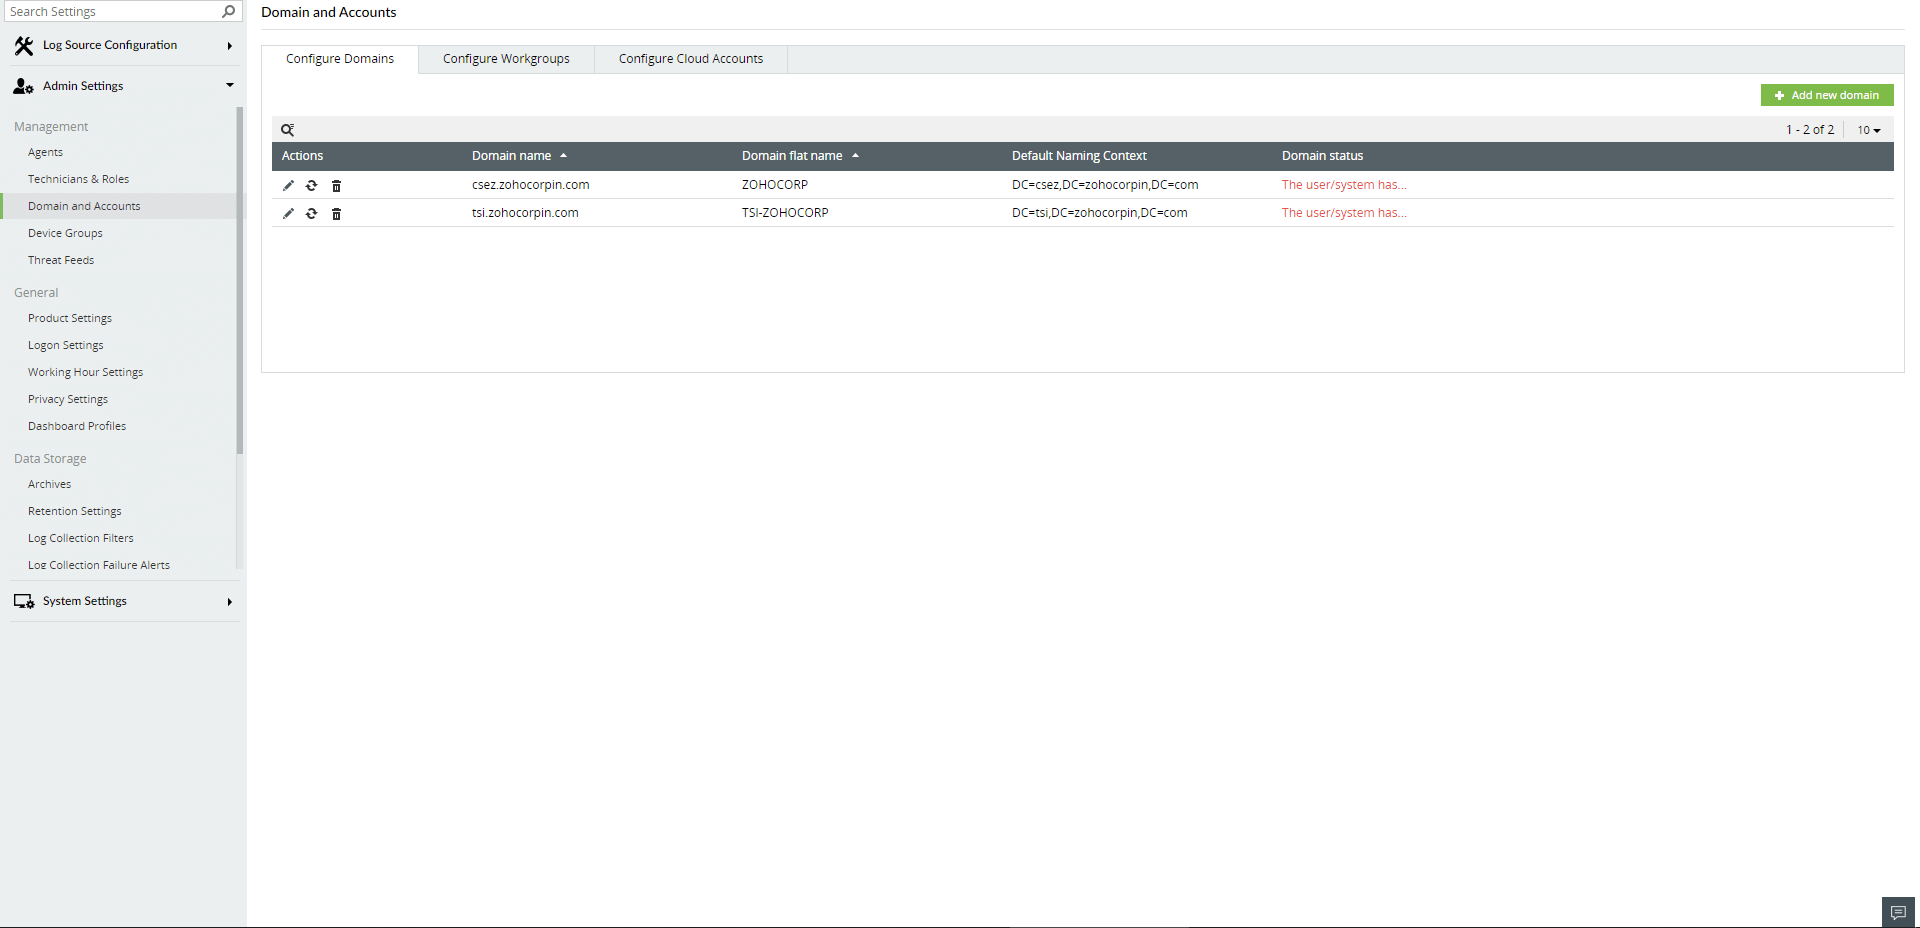Click inside the Search Settings field
Viewport: 1920px width, 928px height.
[x=110, y=11]
